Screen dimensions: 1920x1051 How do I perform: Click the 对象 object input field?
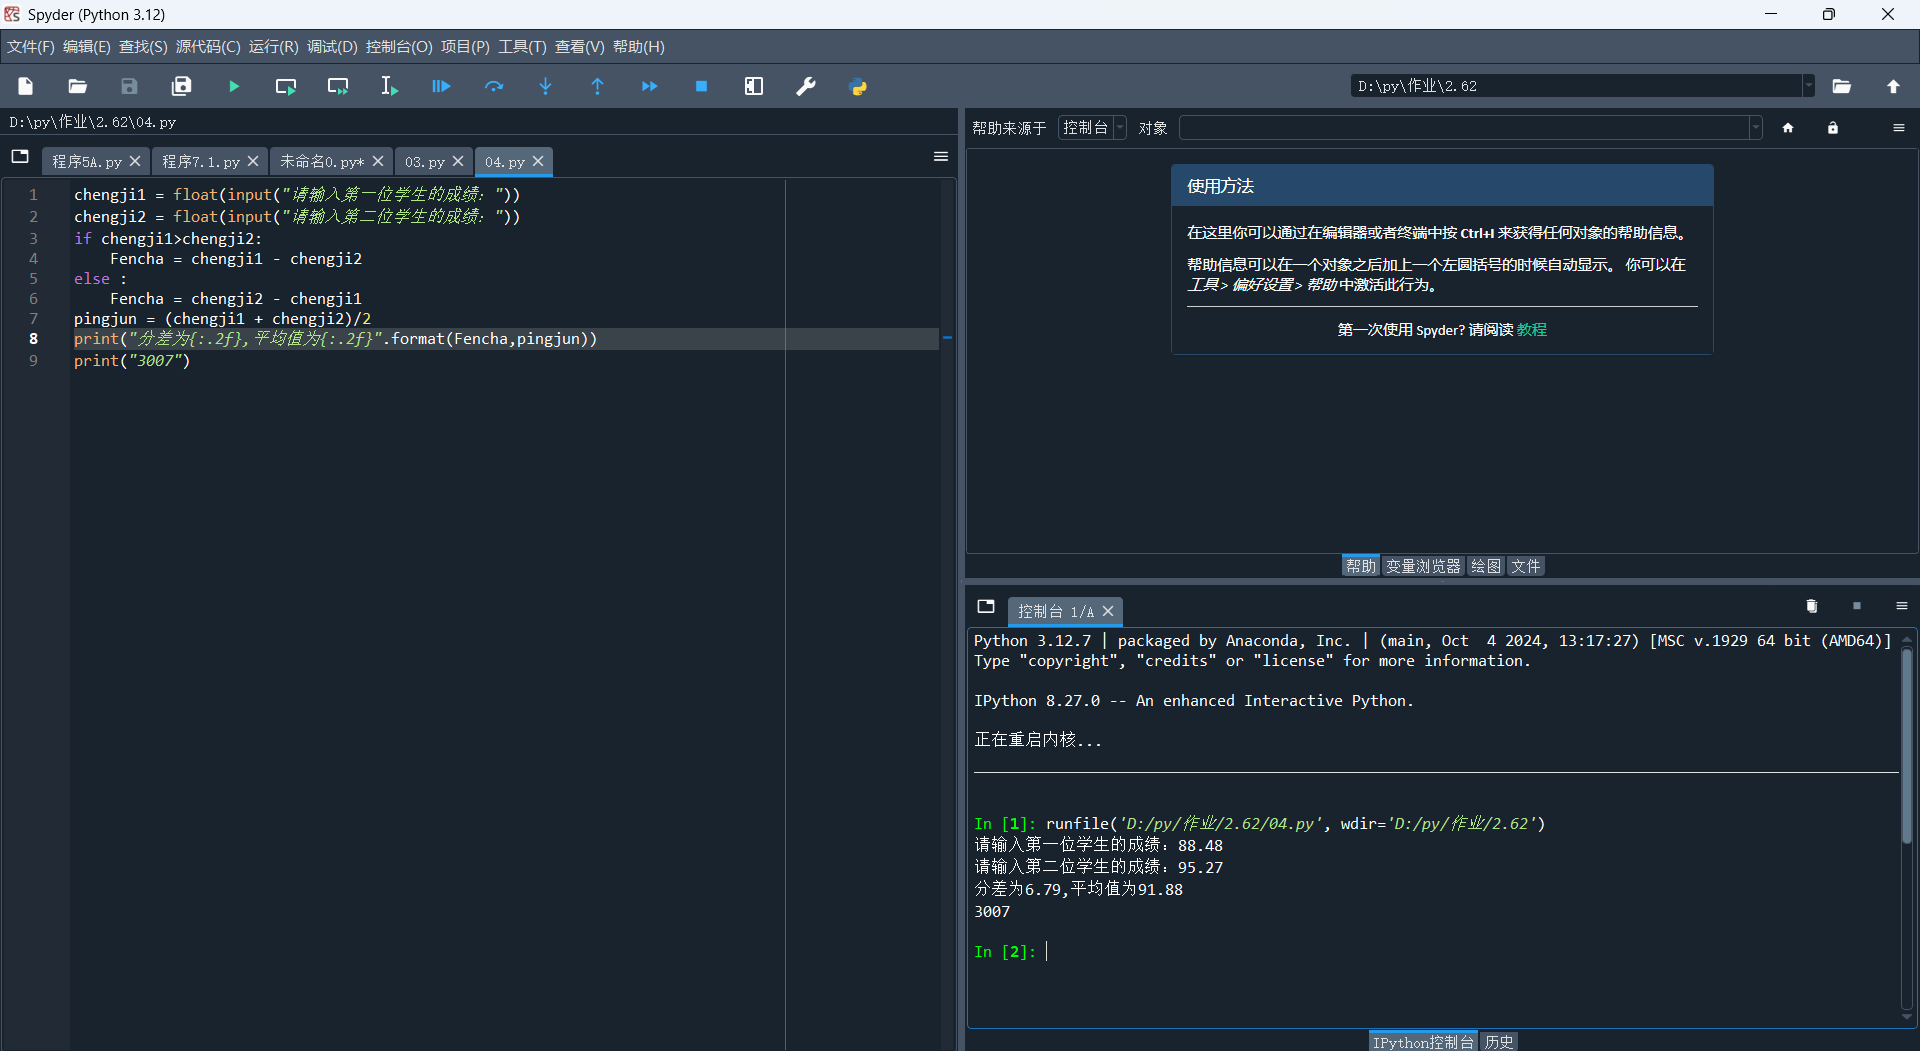point(1464,128)
